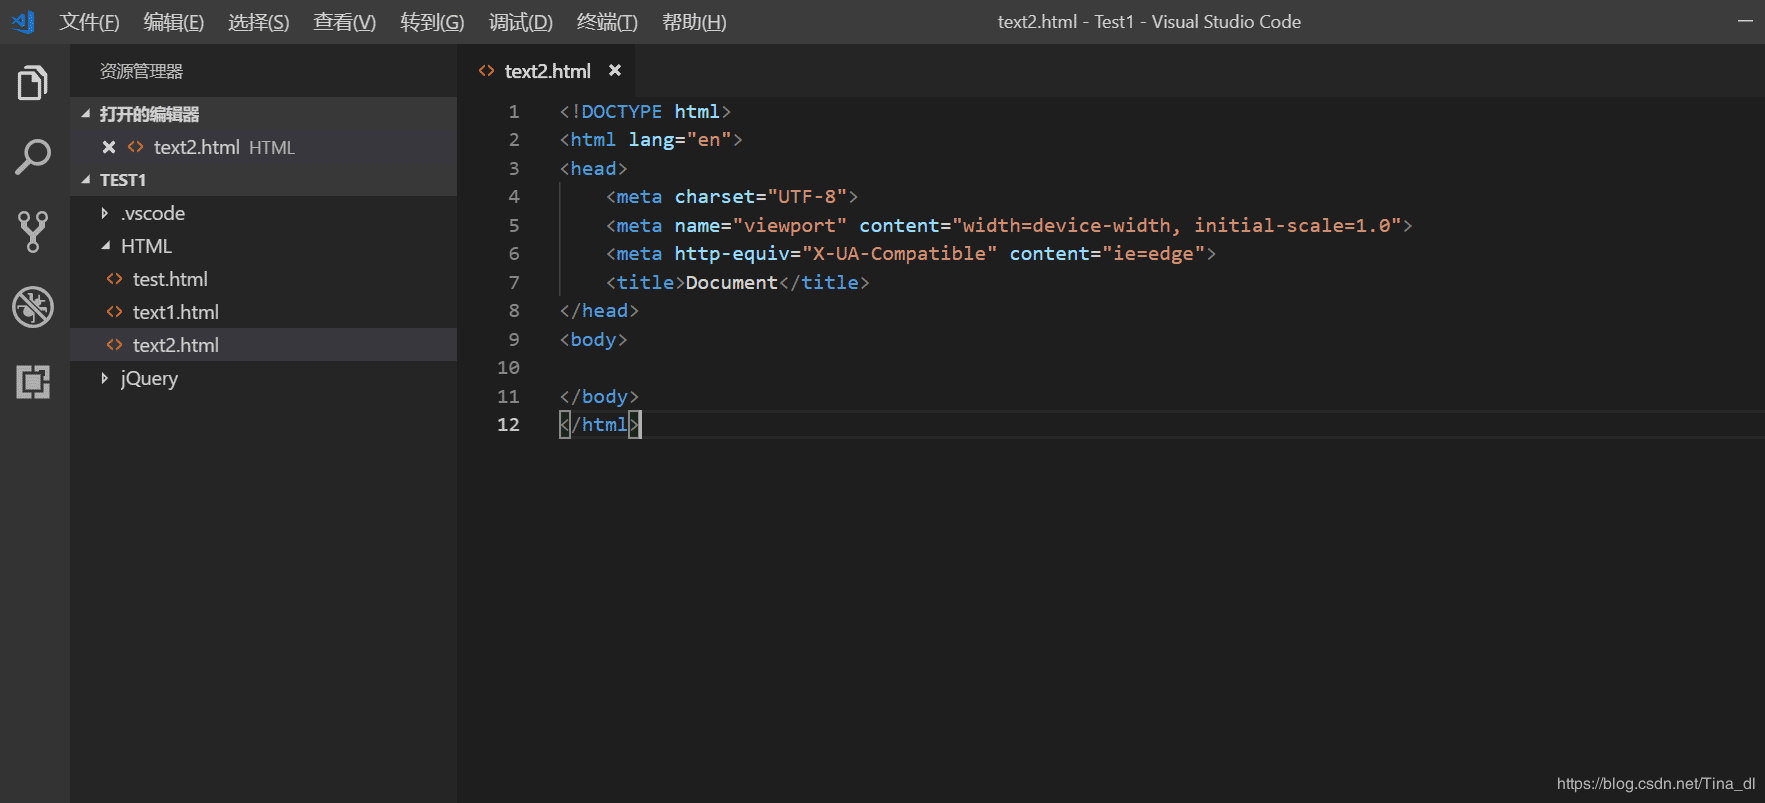Open the Search view icon
The image size is (1765, 803).
(x=33, y=157)
